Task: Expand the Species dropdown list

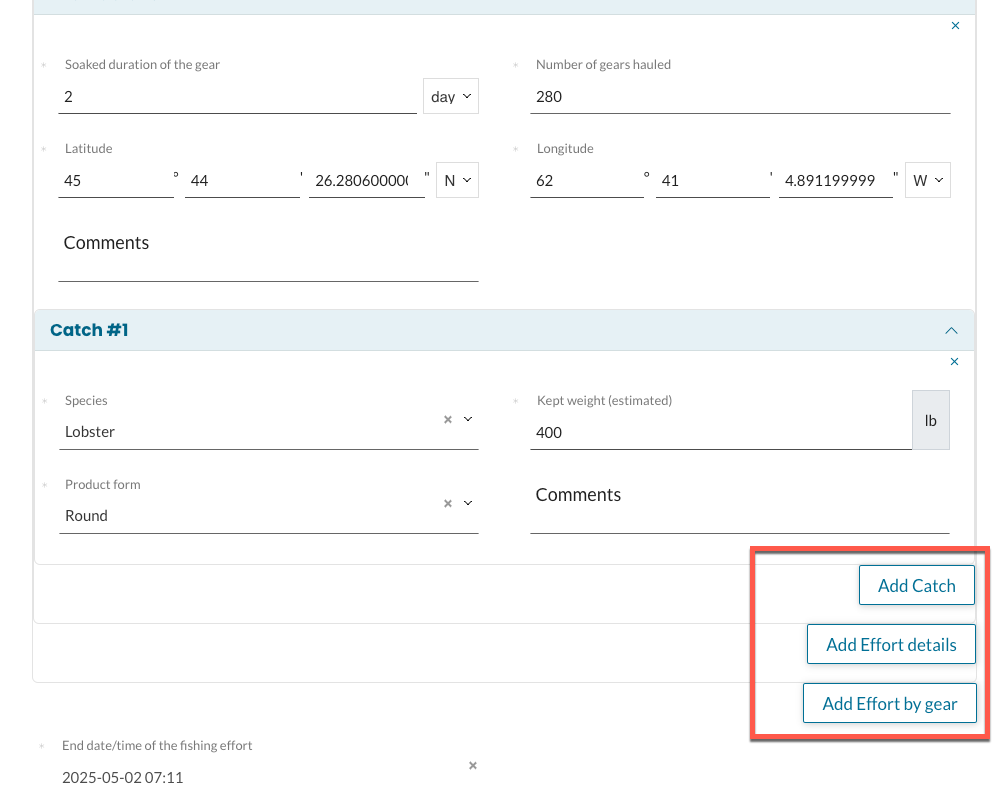Action: pyautogui.click(x=468, y=420)
